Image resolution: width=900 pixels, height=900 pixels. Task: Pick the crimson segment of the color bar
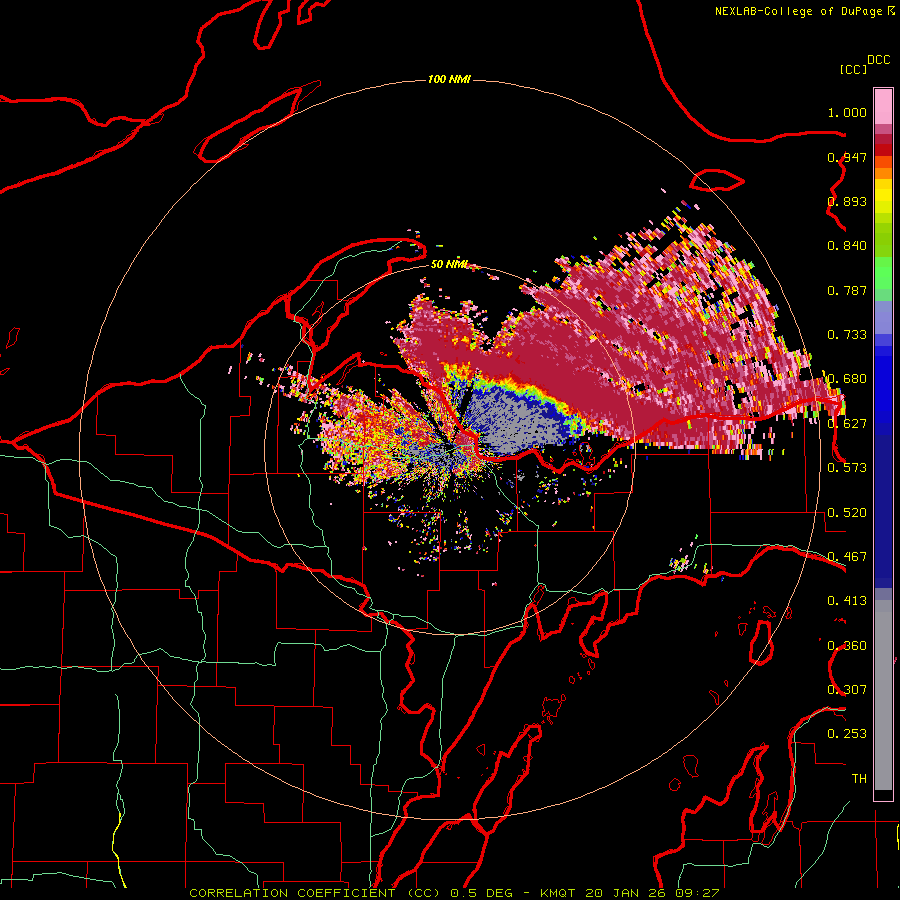coord(883,139)
